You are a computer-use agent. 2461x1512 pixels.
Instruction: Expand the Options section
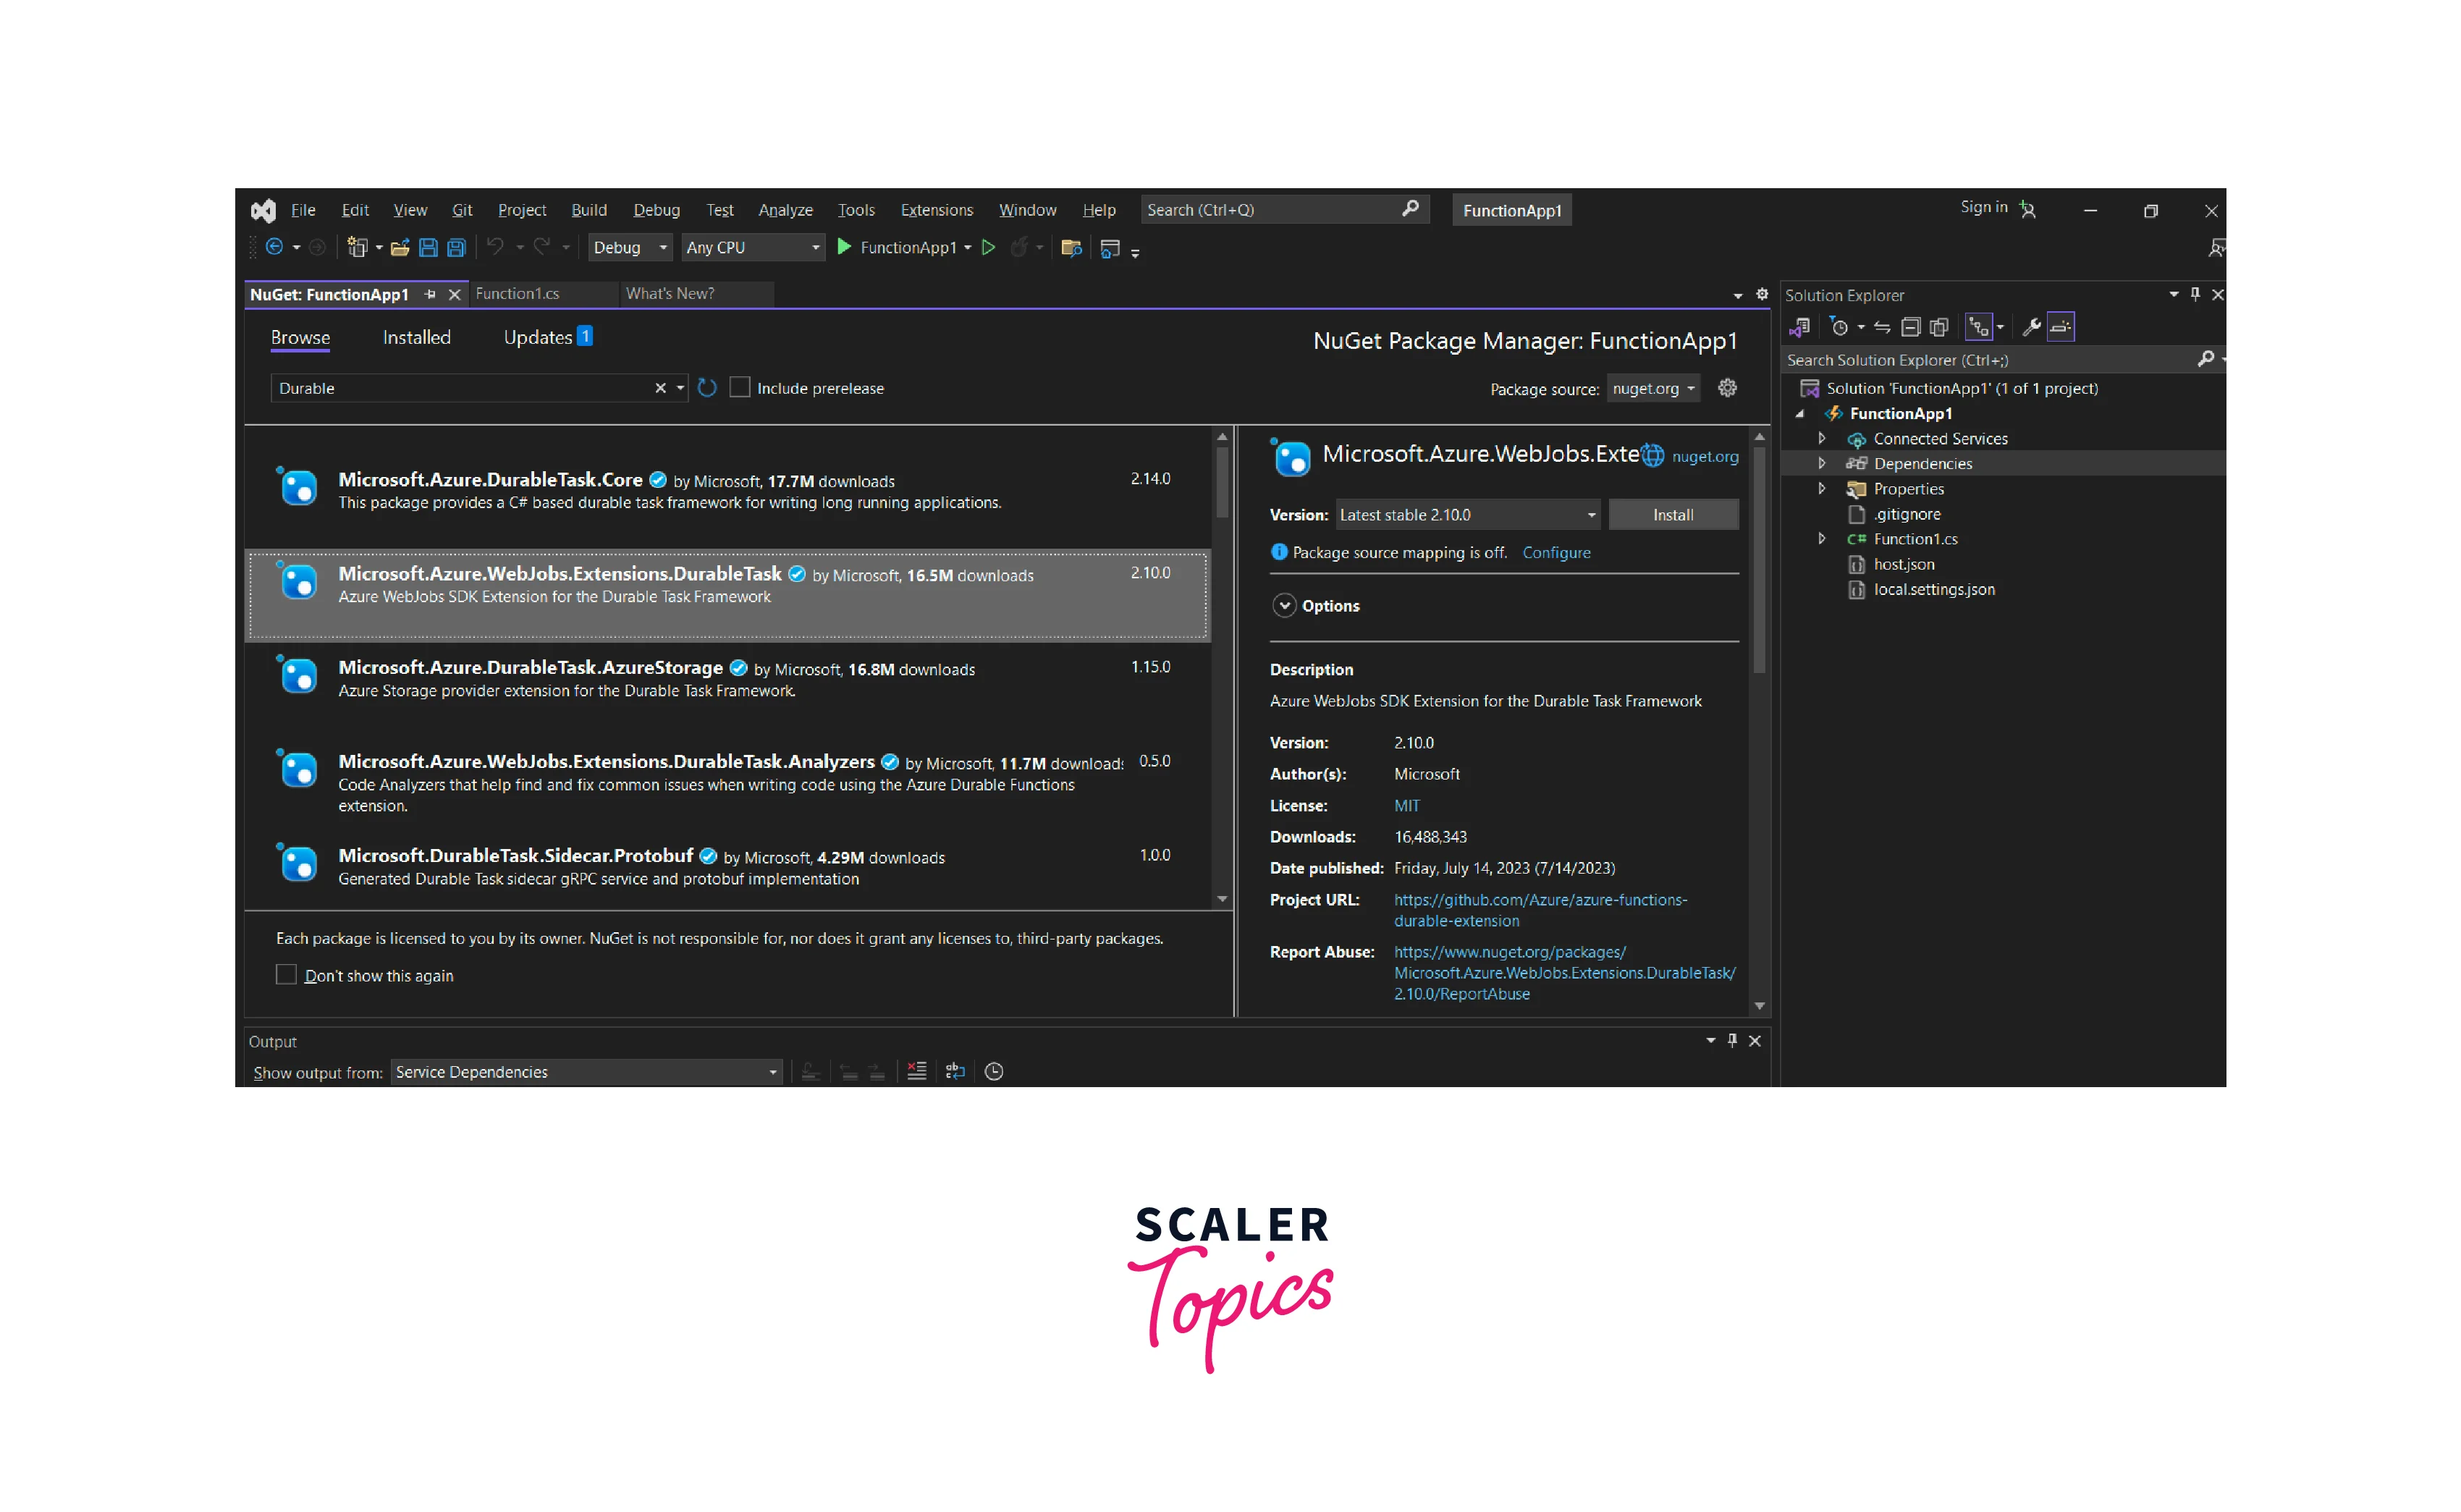(1284, 606)
